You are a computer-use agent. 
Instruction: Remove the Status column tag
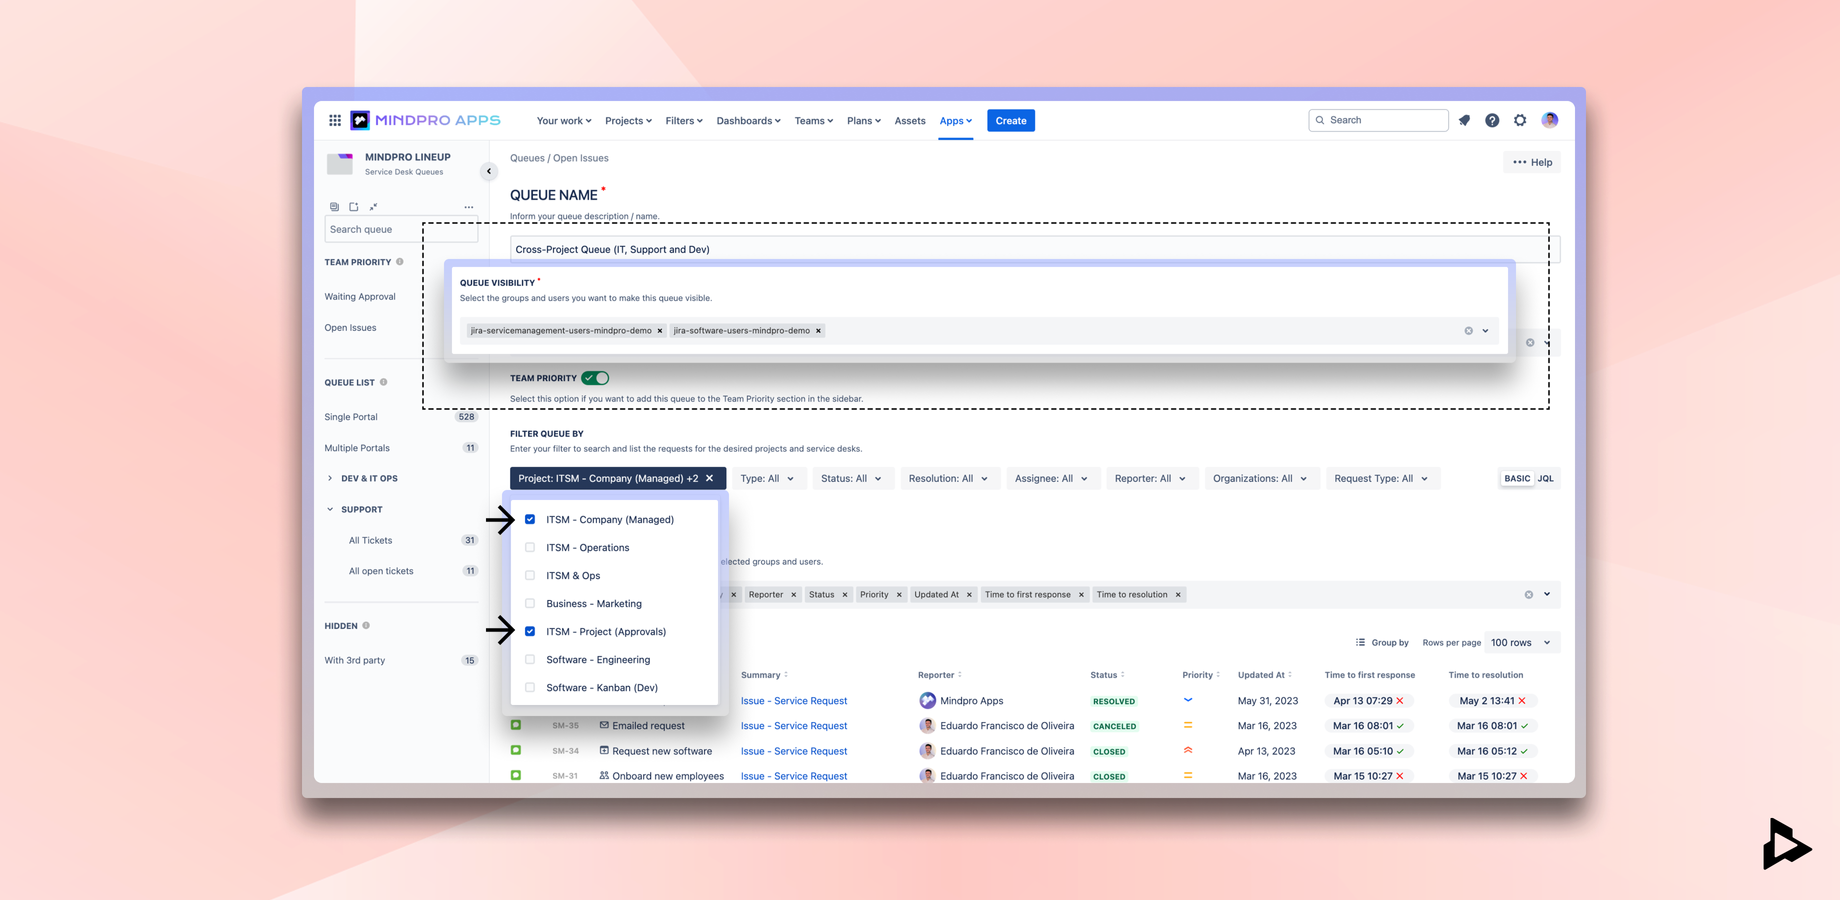click(845, 595)
